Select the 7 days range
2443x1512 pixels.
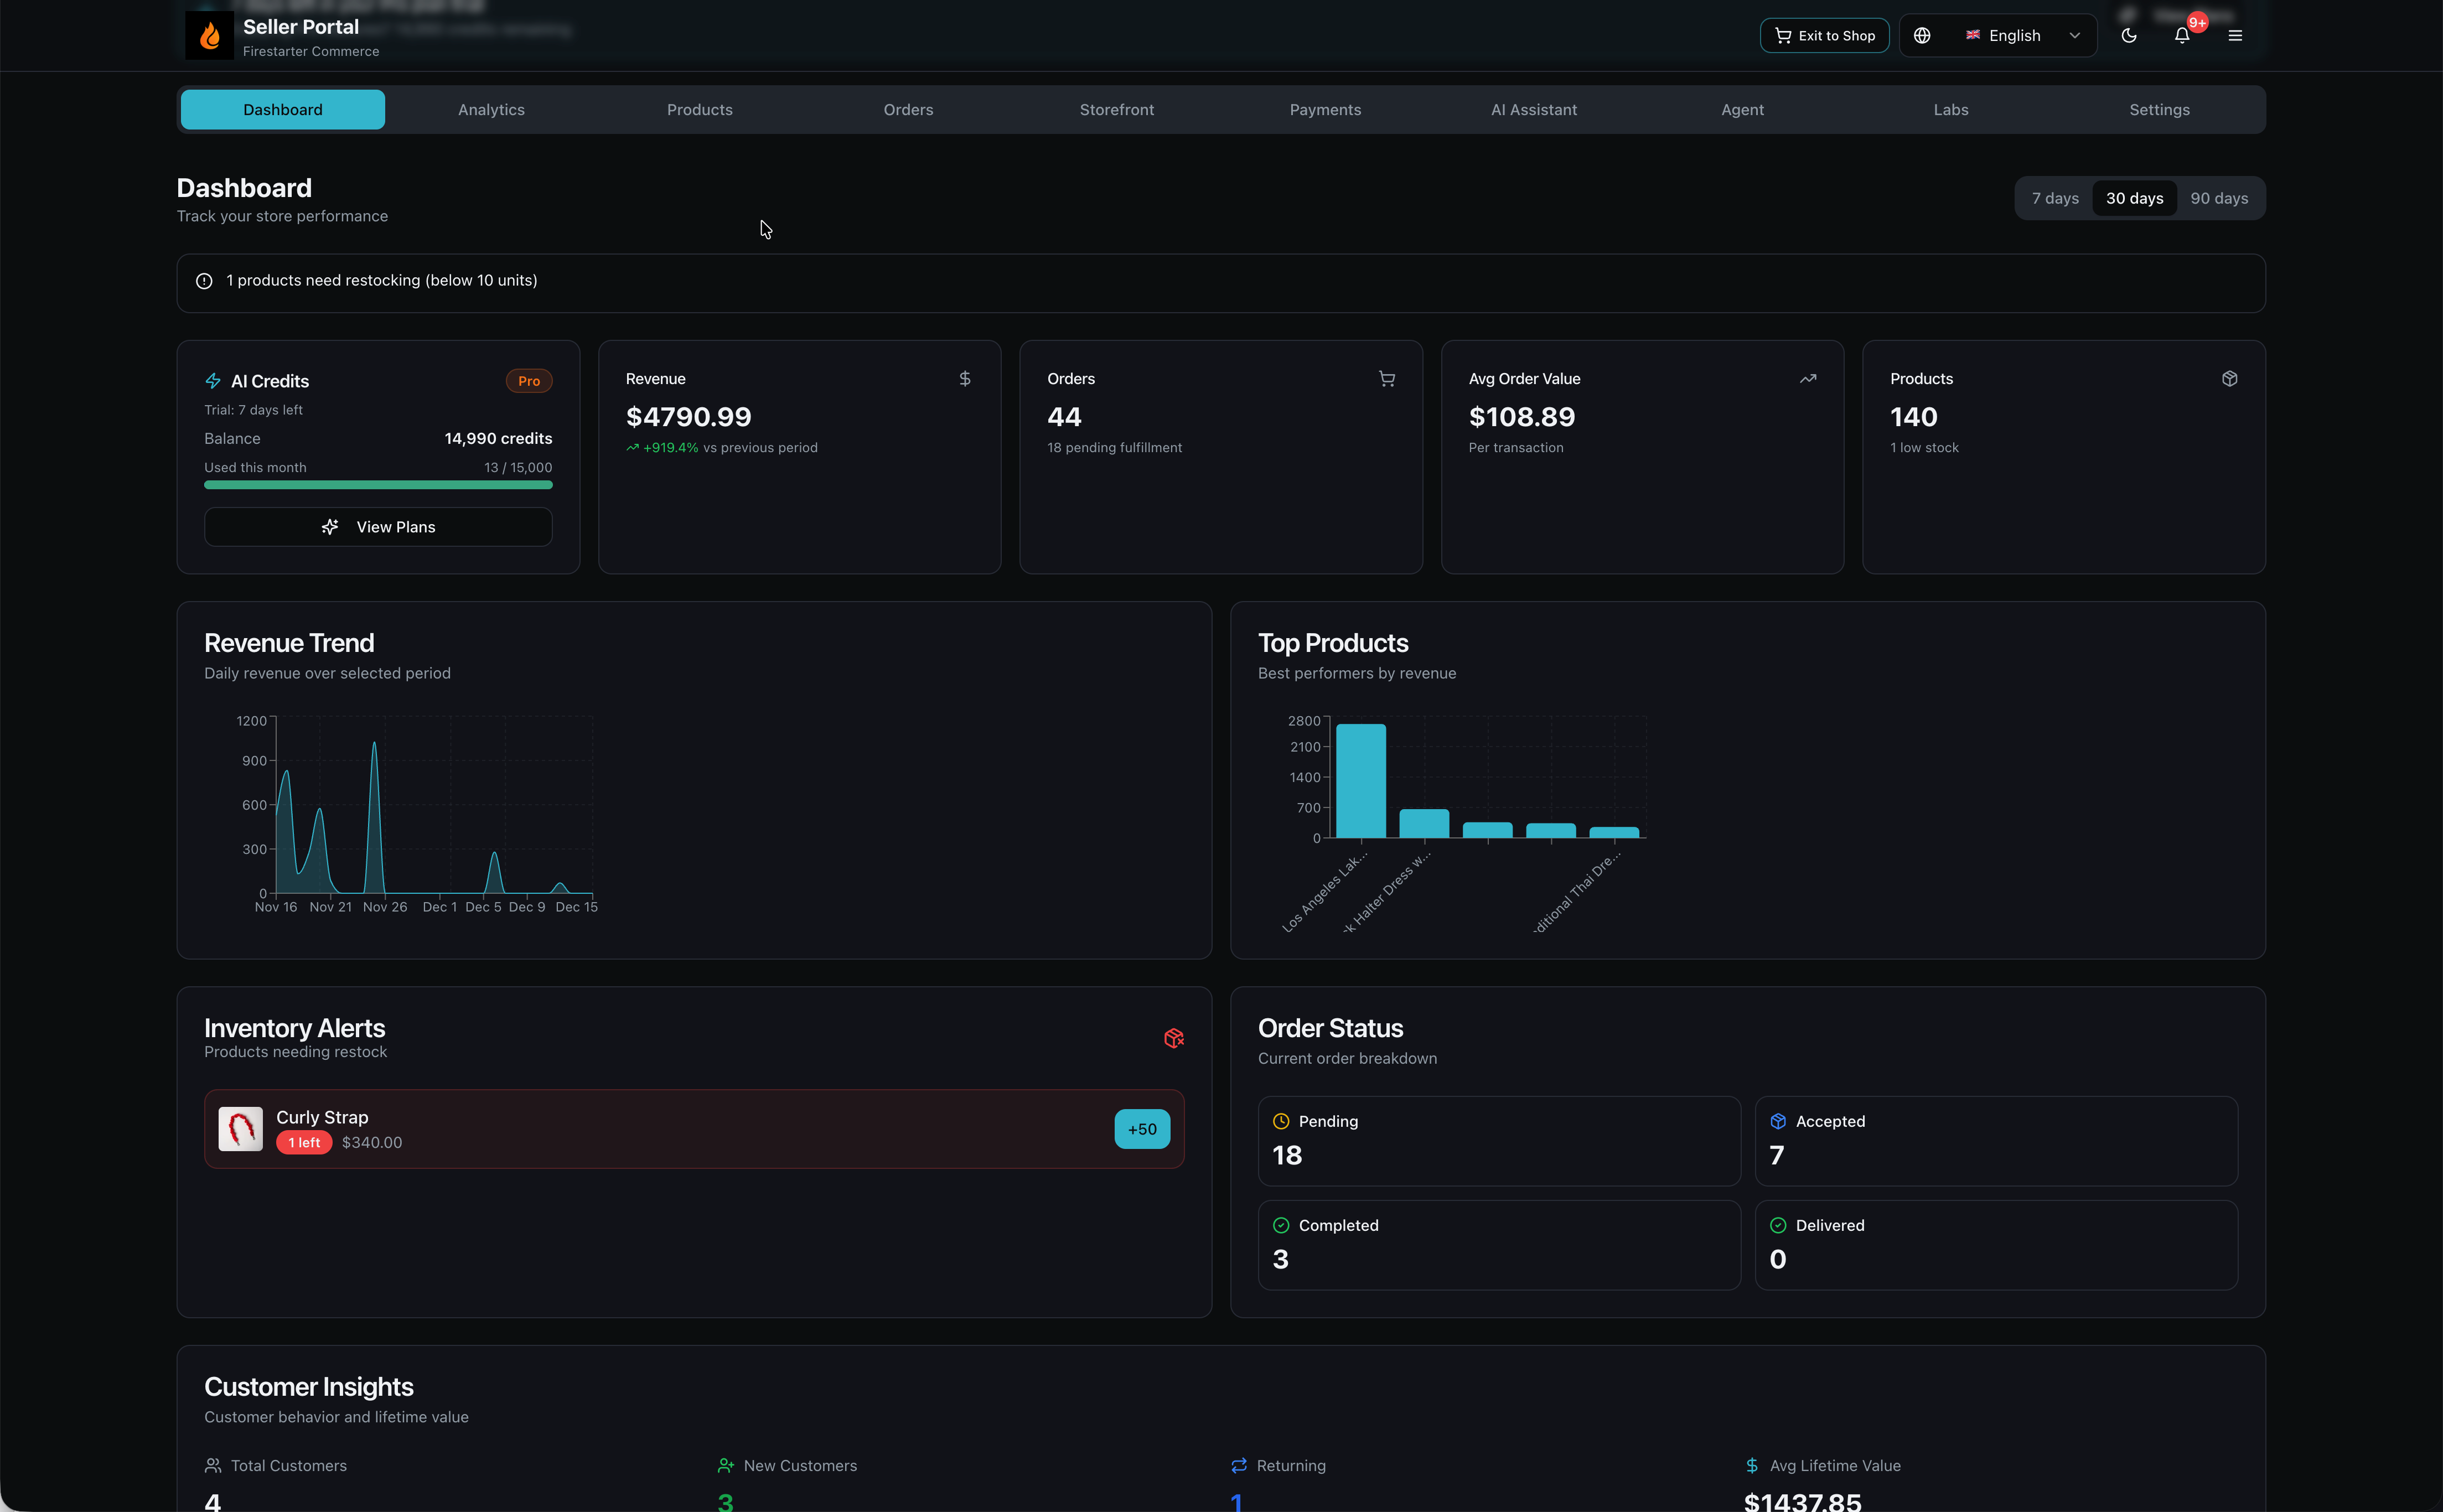(2054, 198)
